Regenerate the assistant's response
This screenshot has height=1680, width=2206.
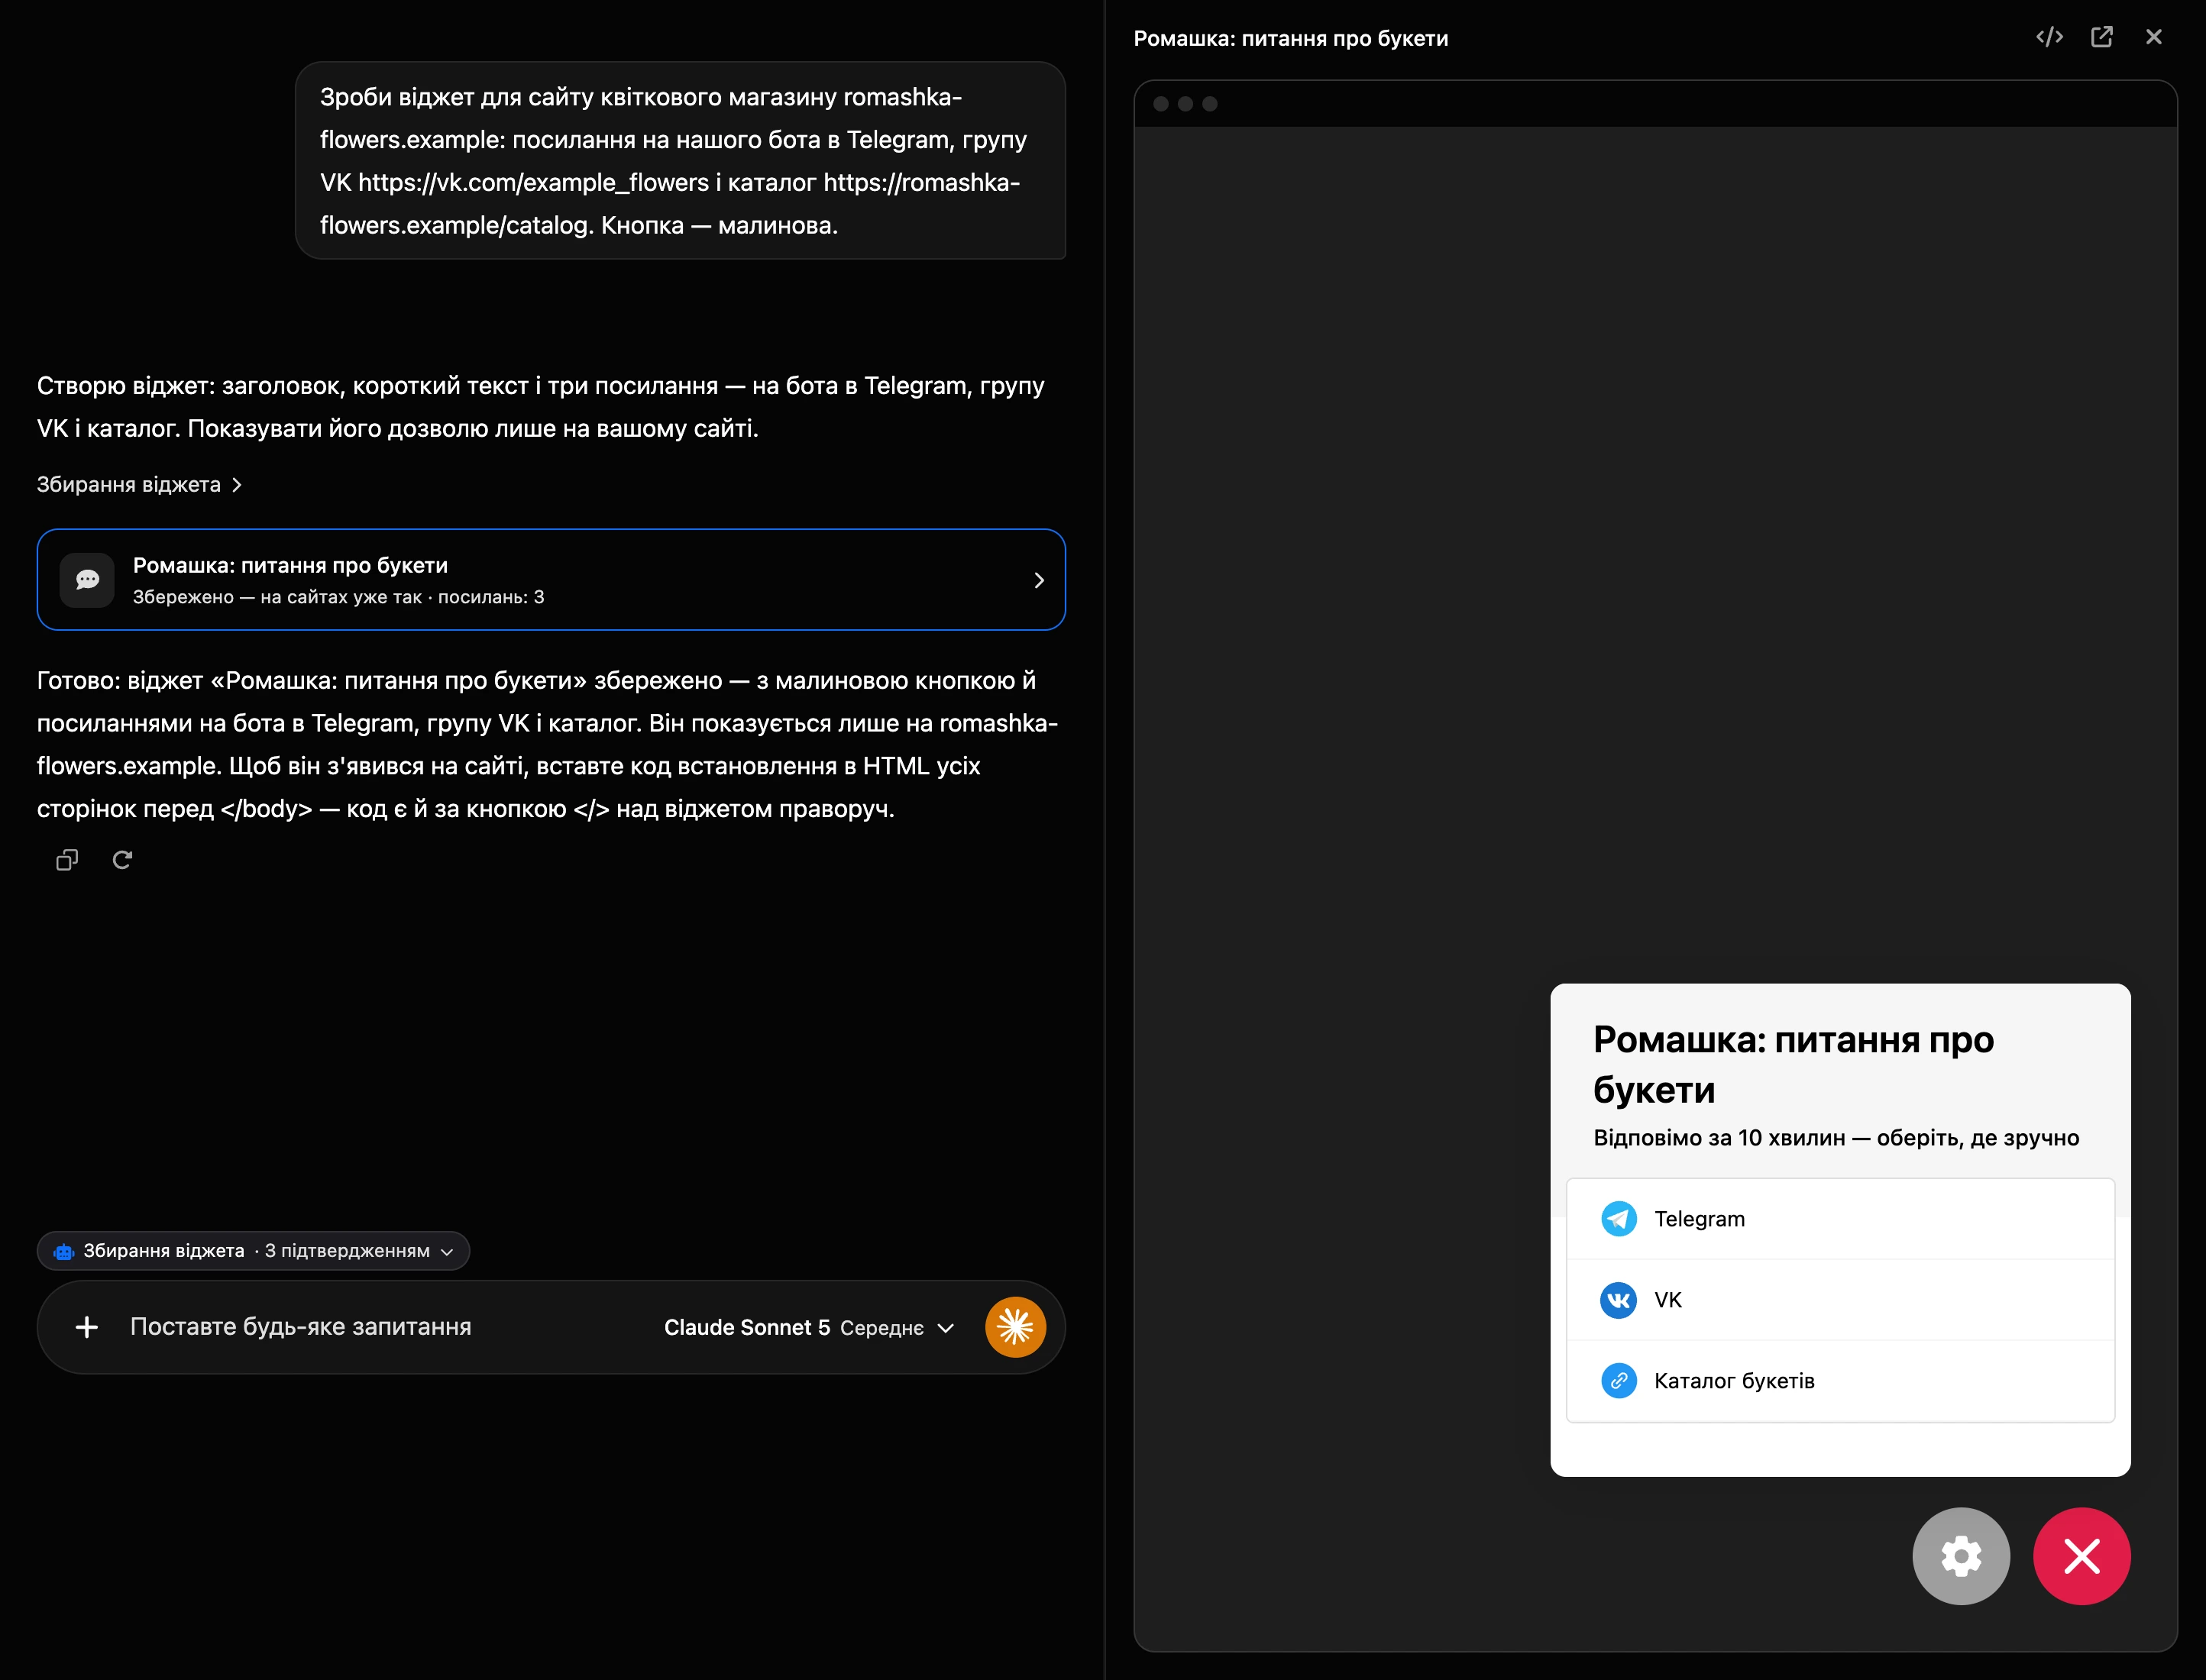pos(122,860)
